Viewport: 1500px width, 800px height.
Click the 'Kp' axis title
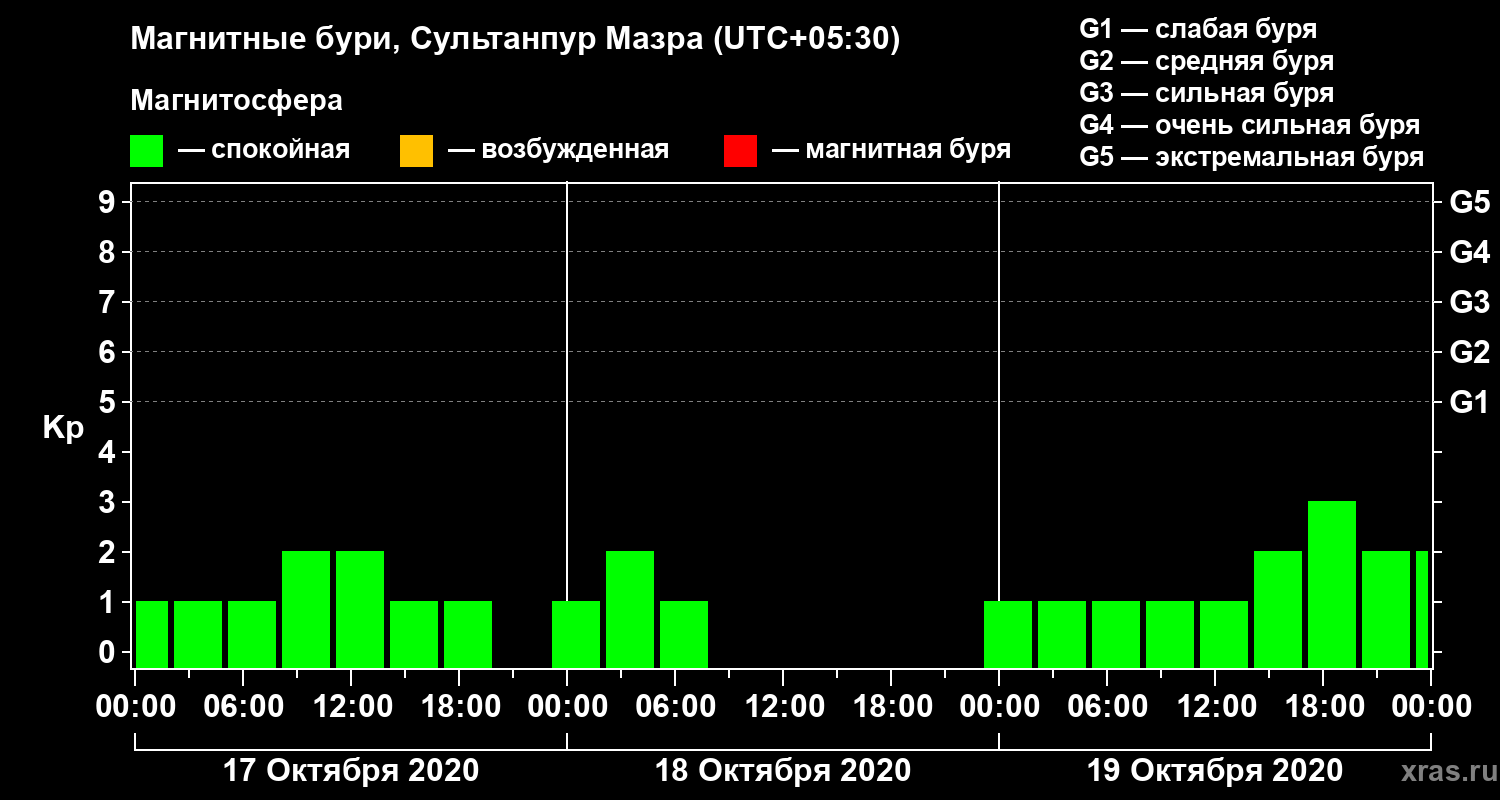[63, 428]
